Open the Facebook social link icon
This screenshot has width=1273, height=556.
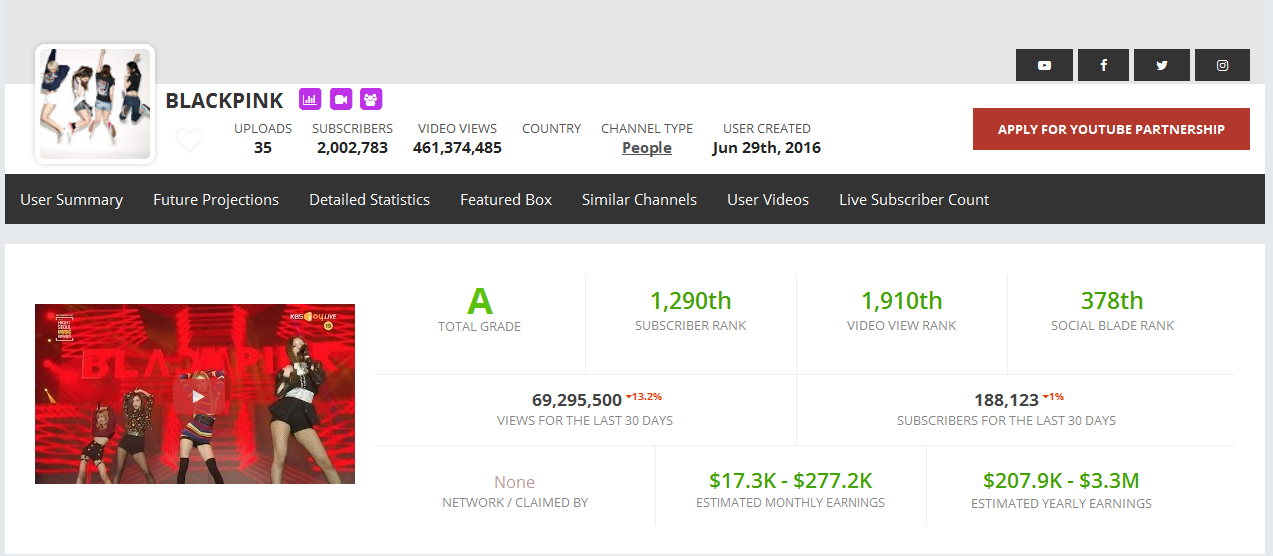(1103, 65)
